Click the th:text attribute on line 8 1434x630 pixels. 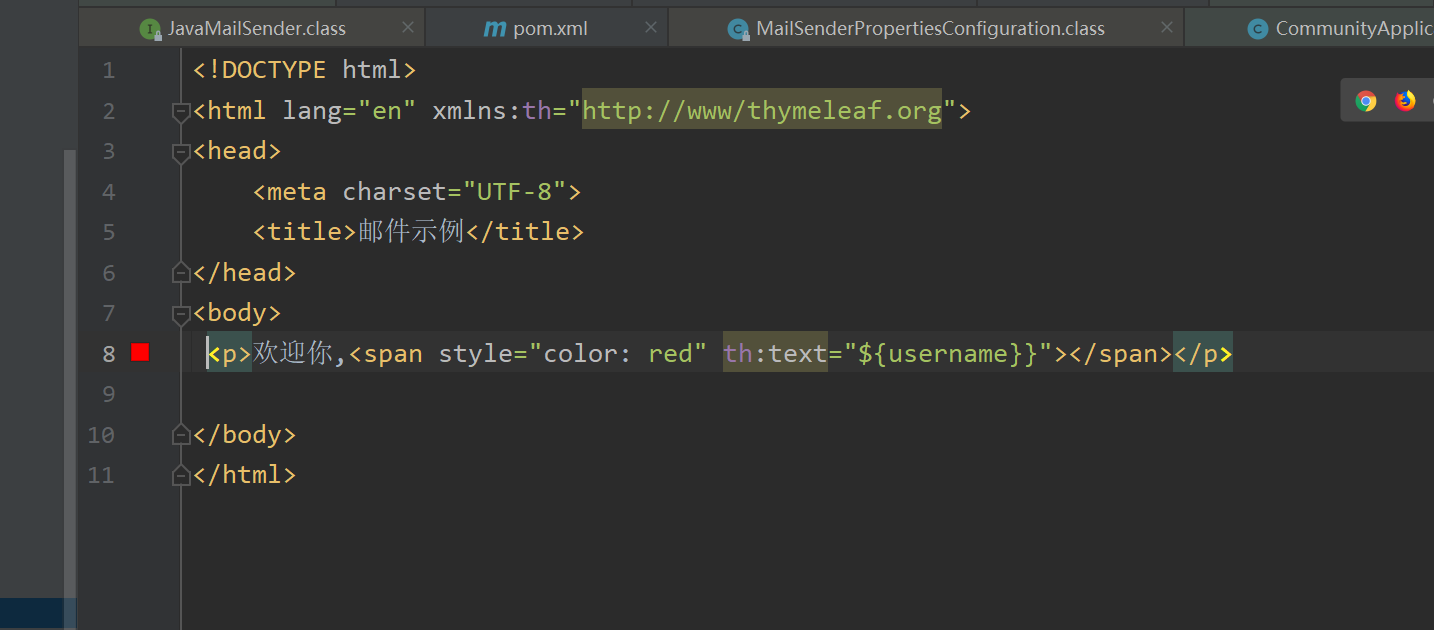(775, 353)
